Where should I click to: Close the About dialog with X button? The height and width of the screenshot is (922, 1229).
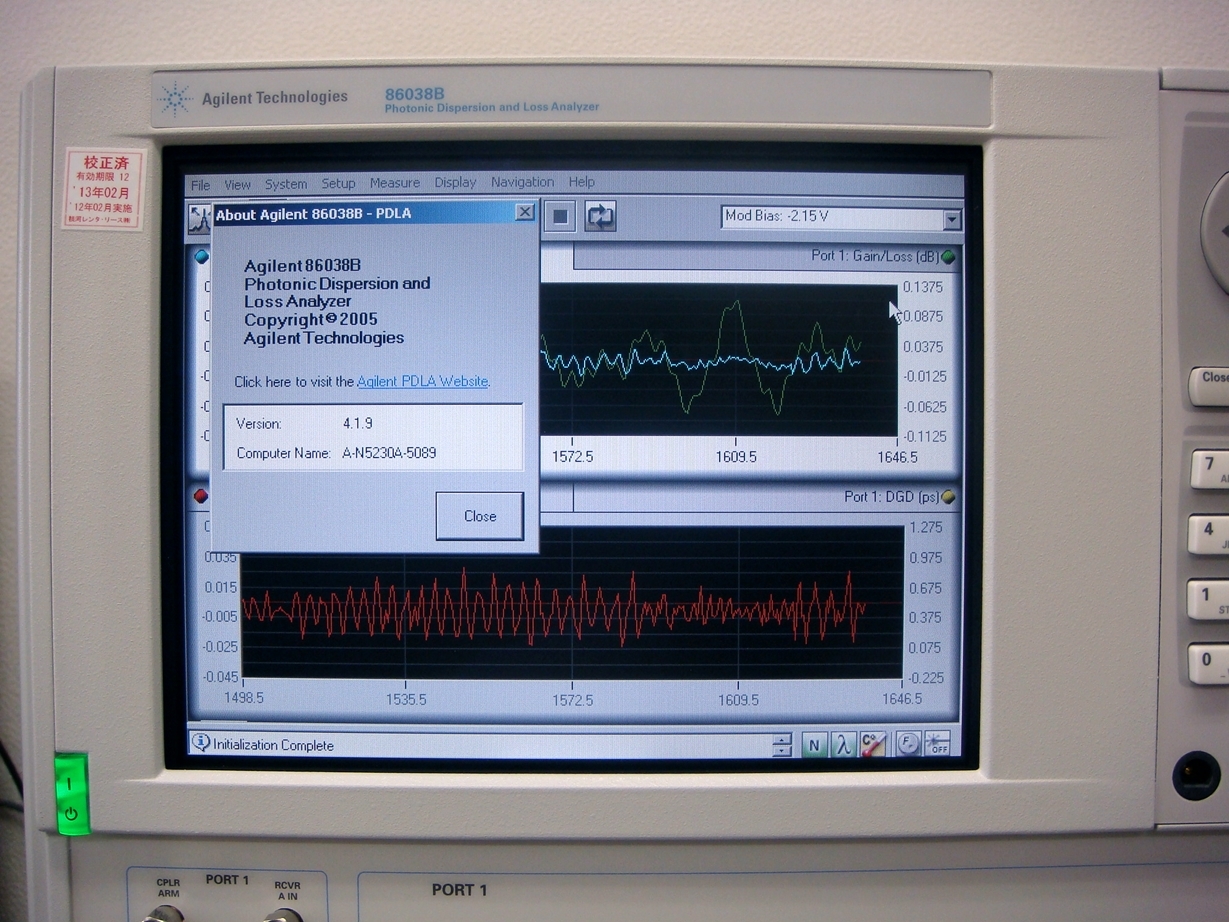524,212
